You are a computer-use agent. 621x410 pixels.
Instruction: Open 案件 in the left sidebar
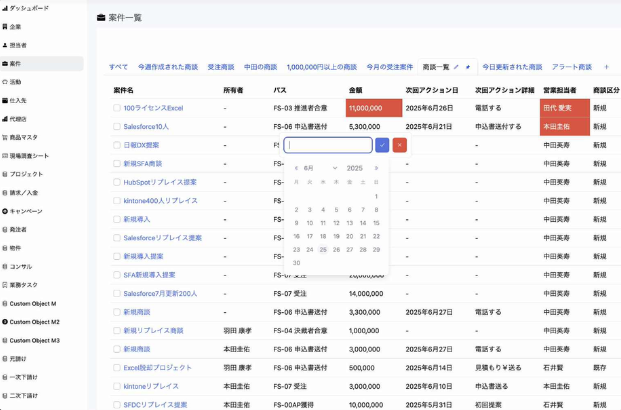[16, 63]
